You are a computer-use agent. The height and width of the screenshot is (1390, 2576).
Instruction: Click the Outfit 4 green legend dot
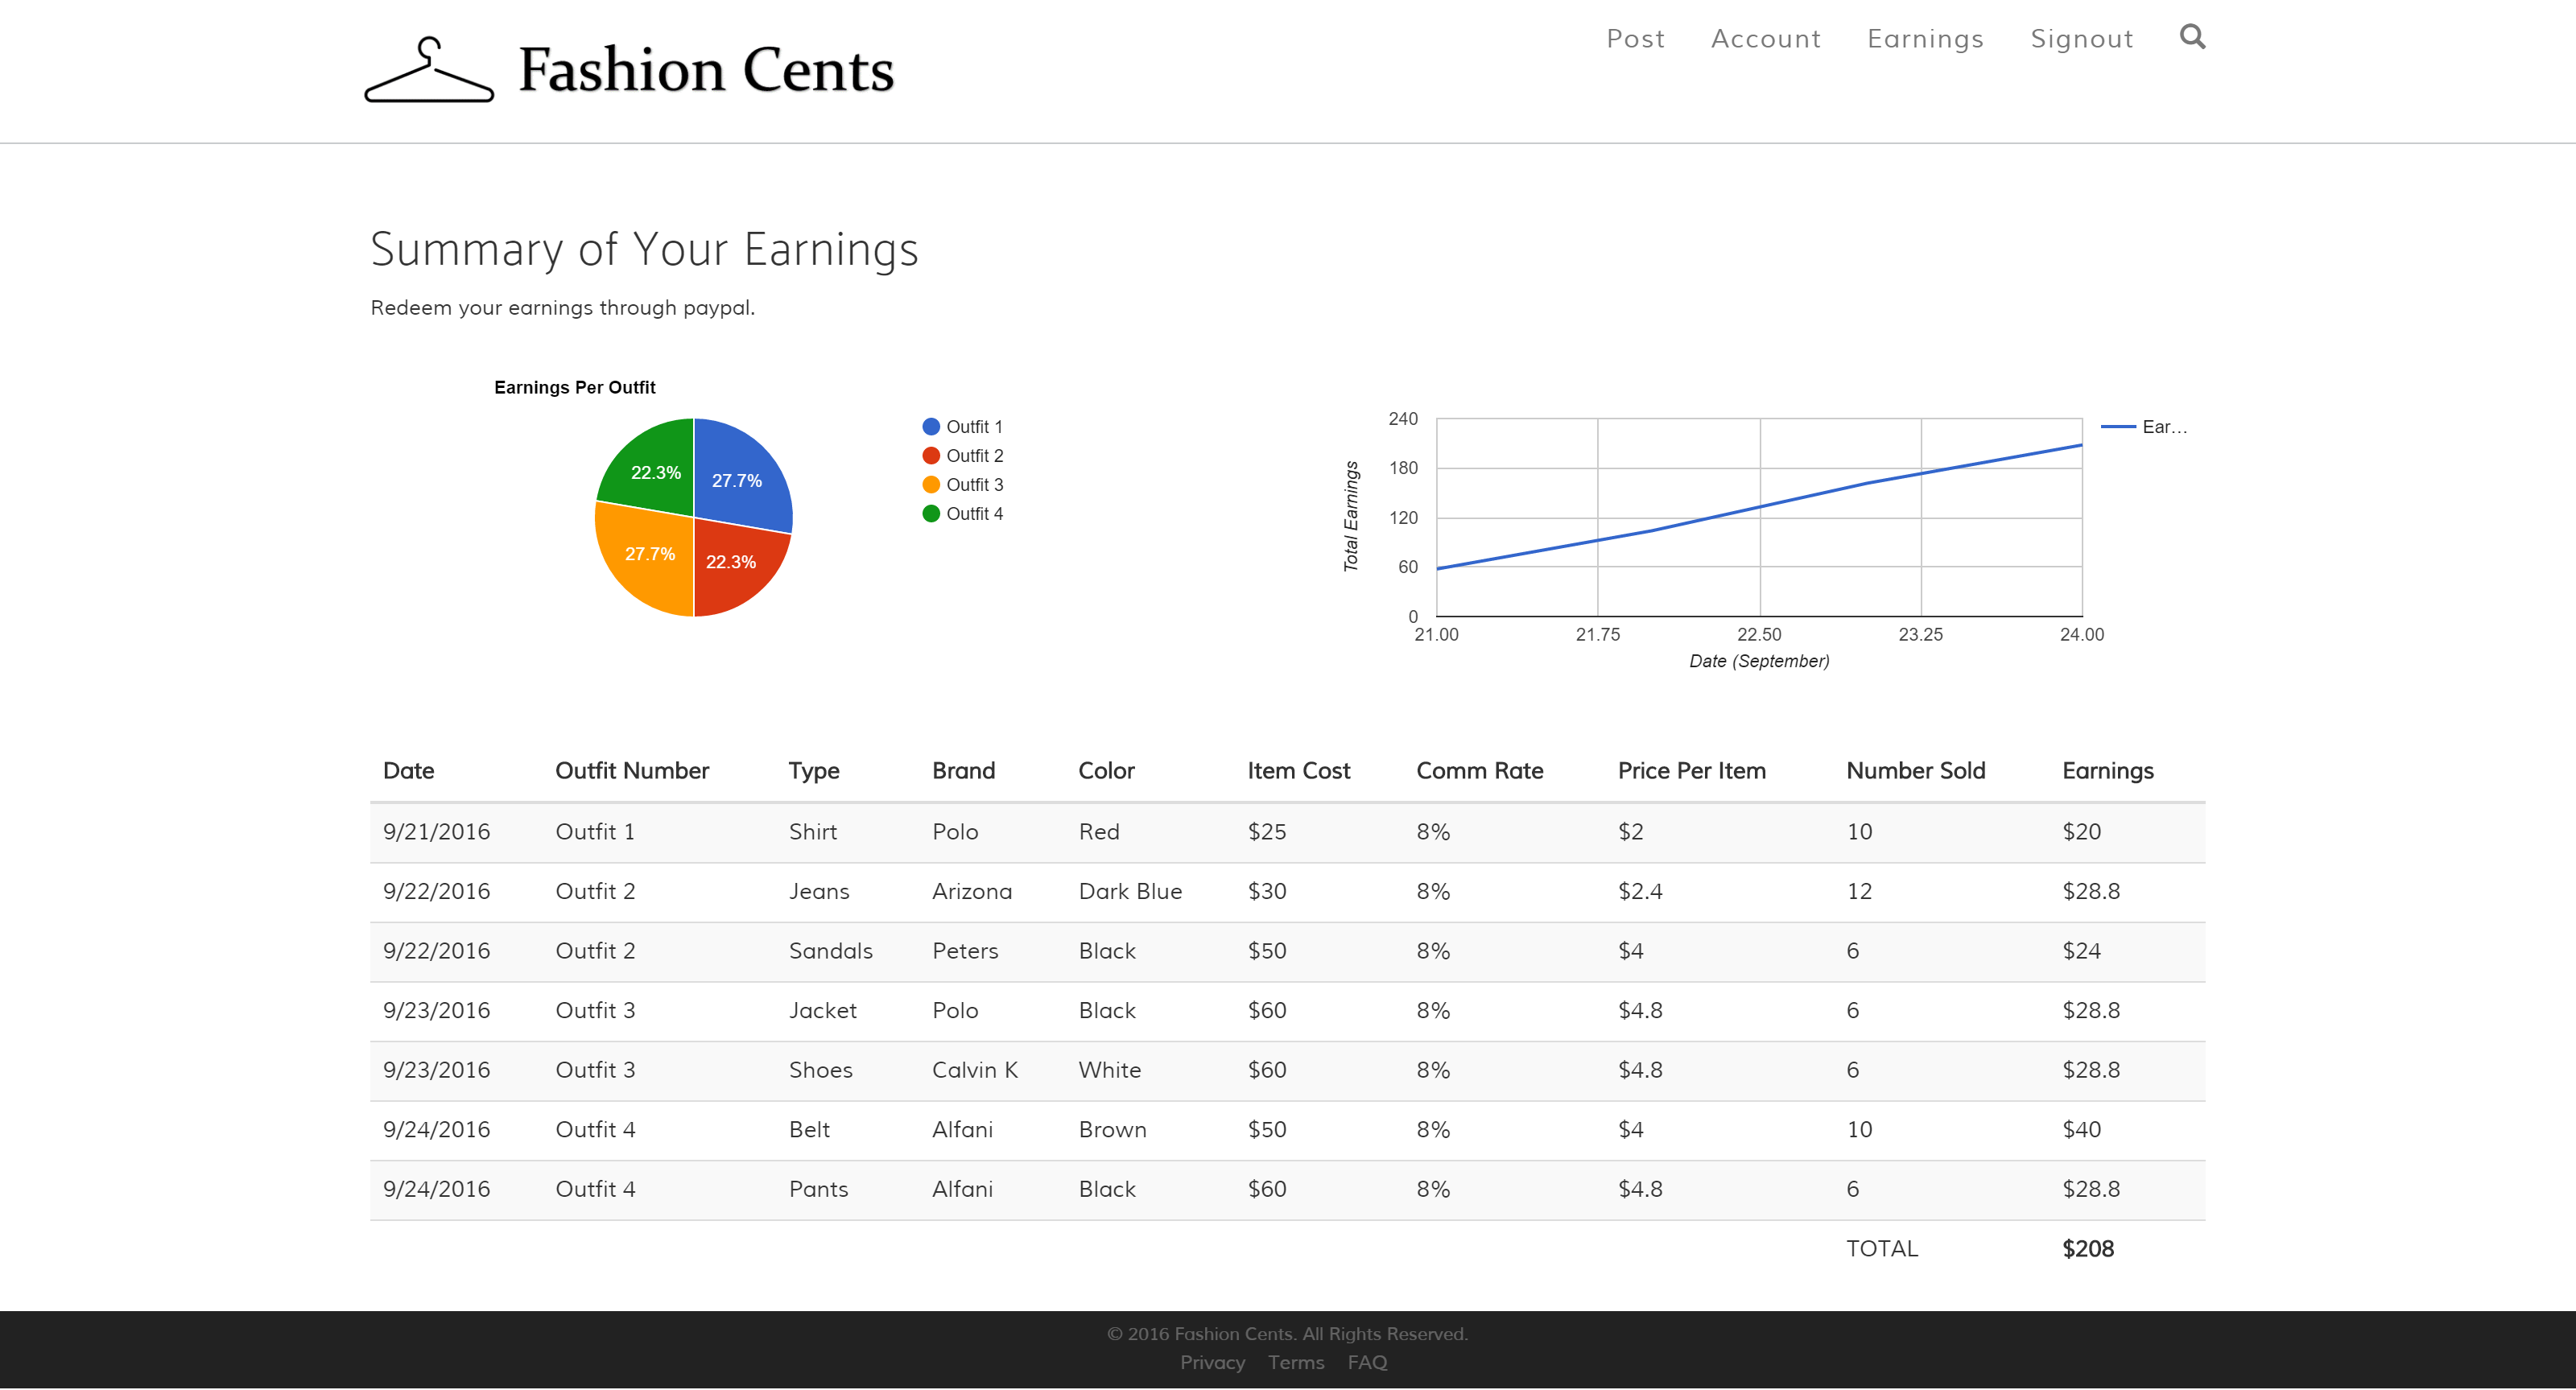tap(931, 514)
